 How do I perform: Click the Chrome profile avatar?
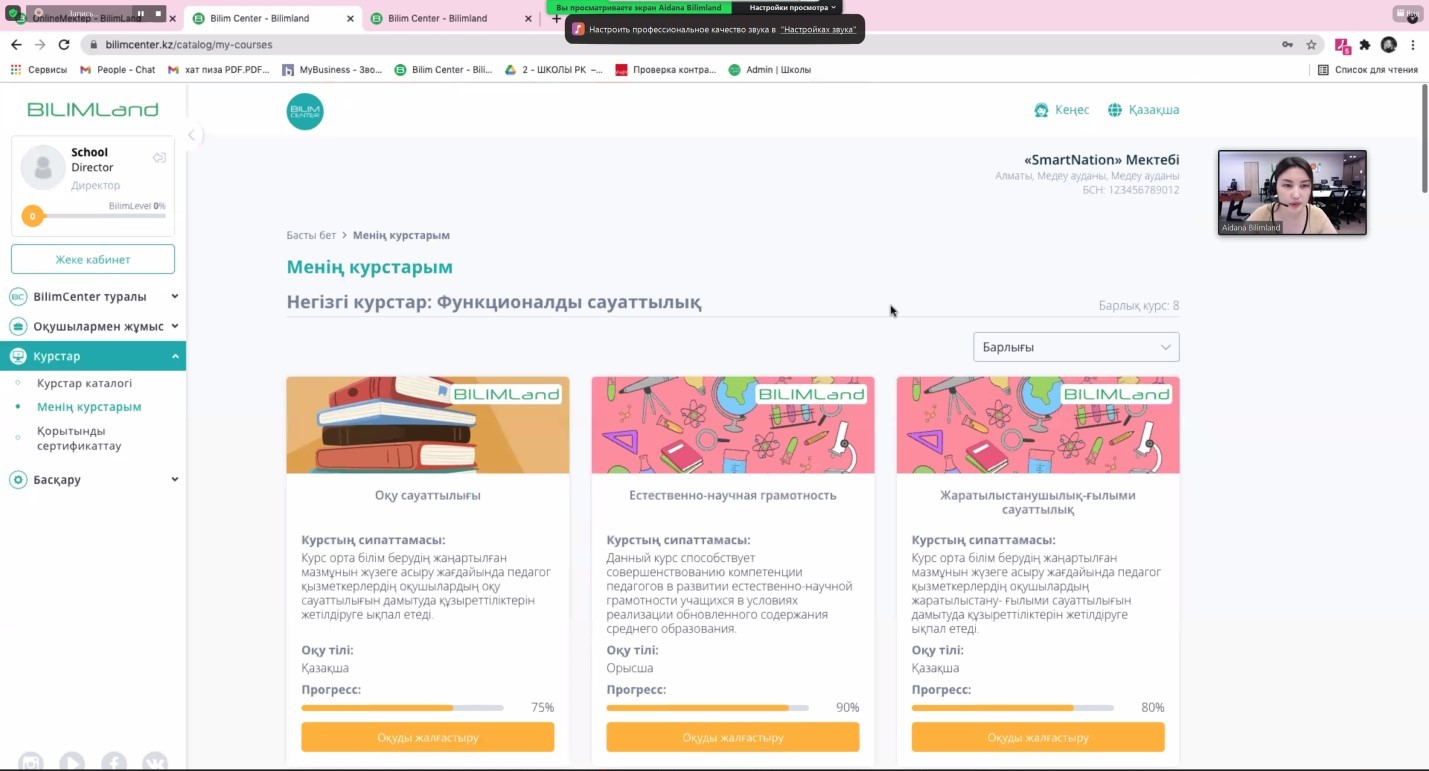pos(1389,45)
